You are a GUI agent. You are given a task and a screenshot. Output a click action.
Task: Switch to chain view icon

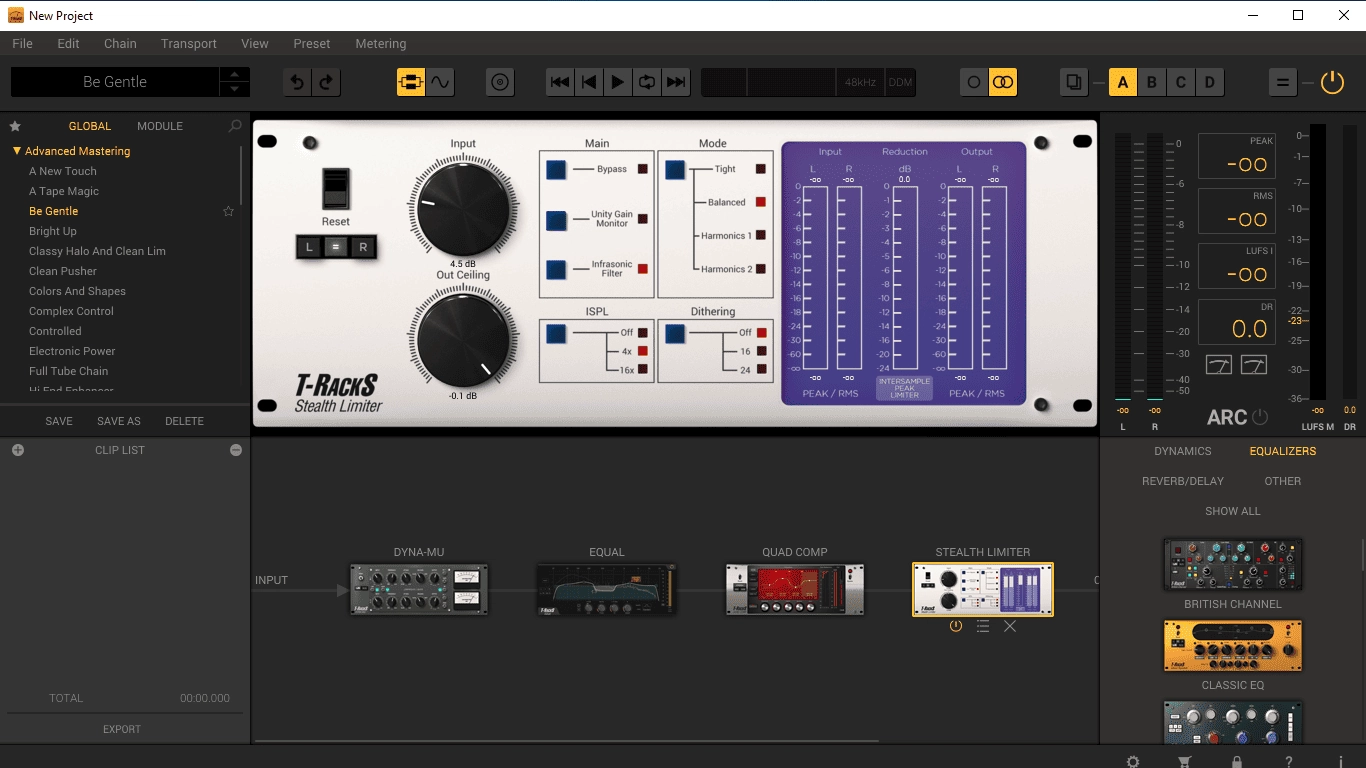point(411,82)
